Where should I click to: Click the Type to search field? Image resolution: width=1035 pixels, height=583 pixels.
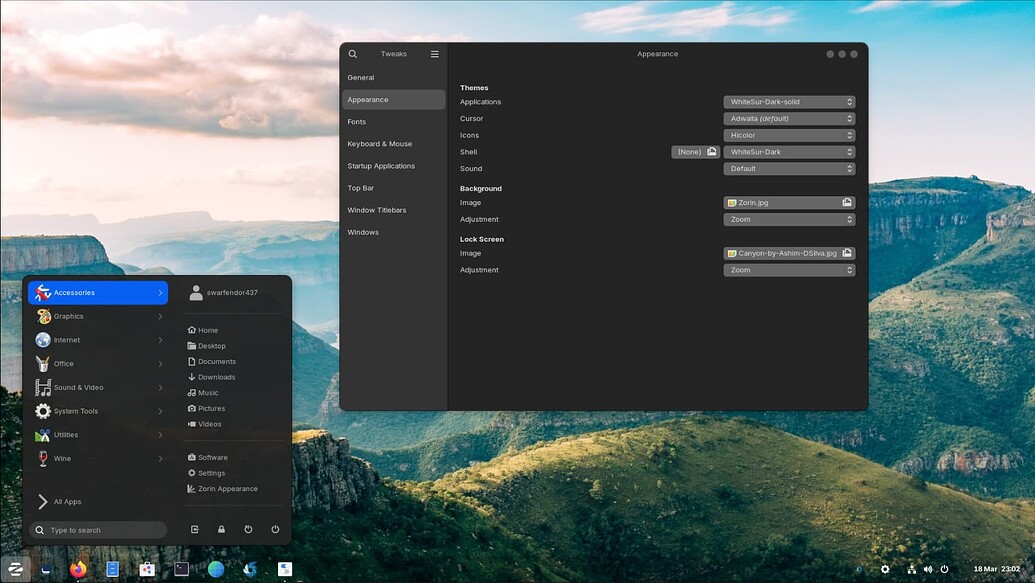pos(97,529)
